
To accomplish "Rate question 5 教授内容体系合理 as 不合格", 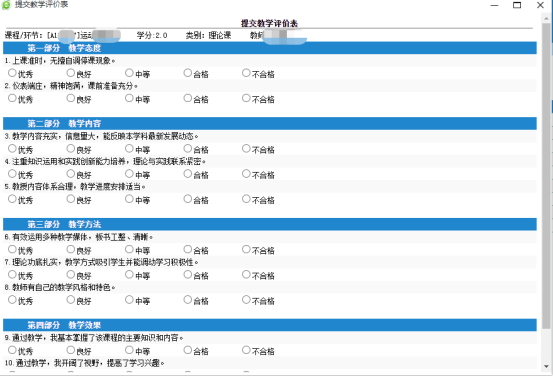I will 246,199.
